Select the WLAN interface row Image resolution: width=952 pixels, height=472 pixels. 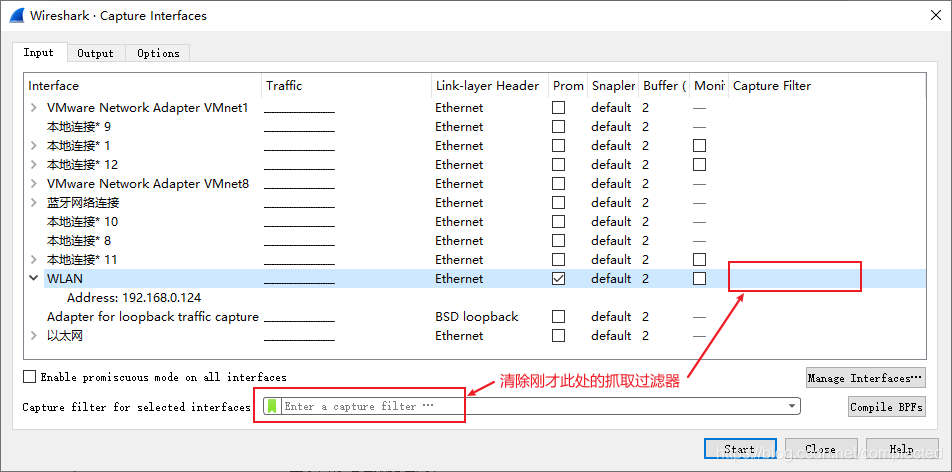[x=484, y=278]
